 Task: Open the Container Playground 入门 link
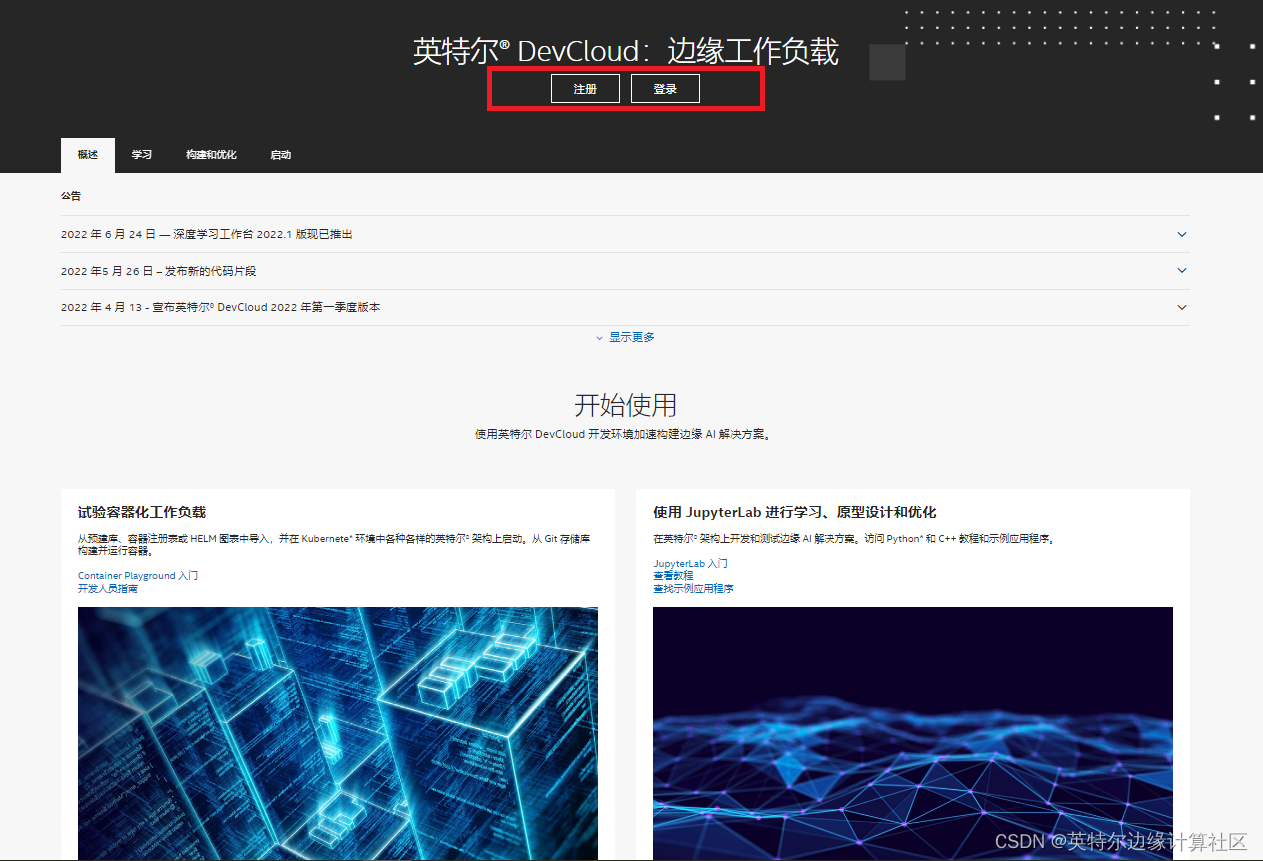pos(137,575)
